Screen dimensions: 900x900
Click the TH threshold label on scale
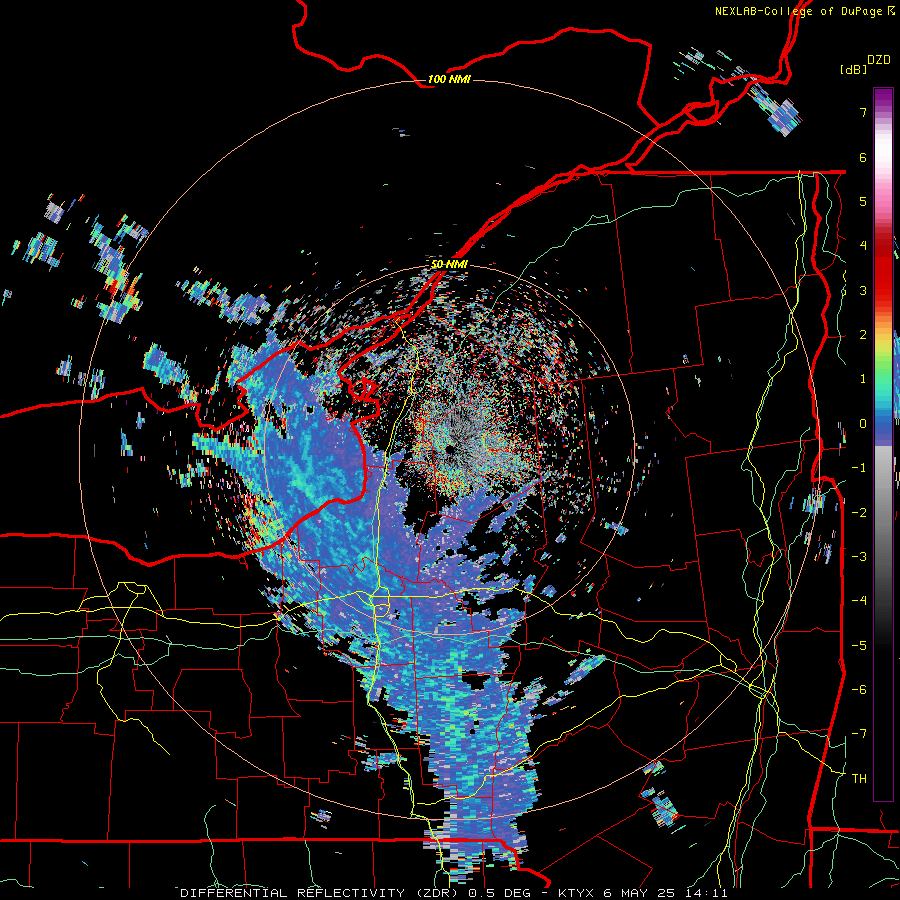pos(859,778)
